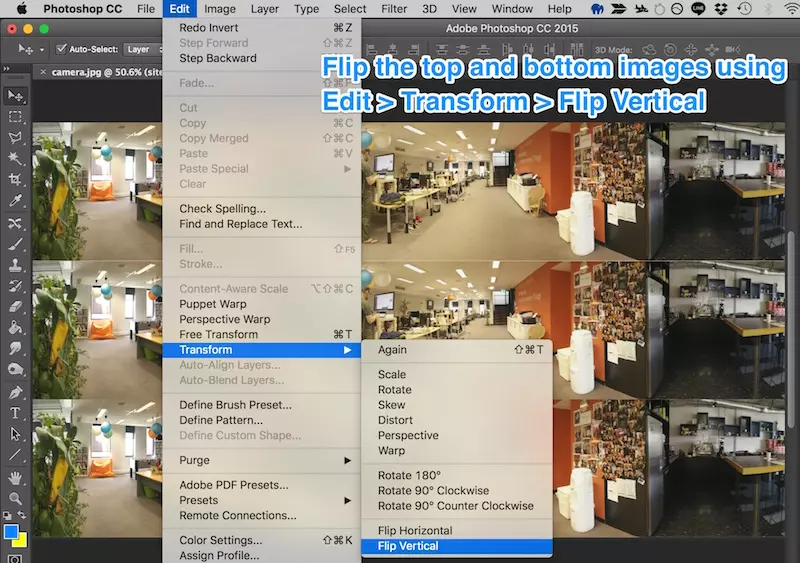
Task: Select the Crop tool
Action: (15, 179)
